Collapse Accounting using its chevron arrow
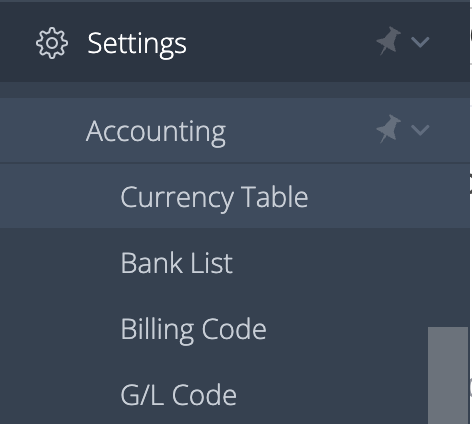The width and height of the screenshot is (472, 424). point(420,130)
